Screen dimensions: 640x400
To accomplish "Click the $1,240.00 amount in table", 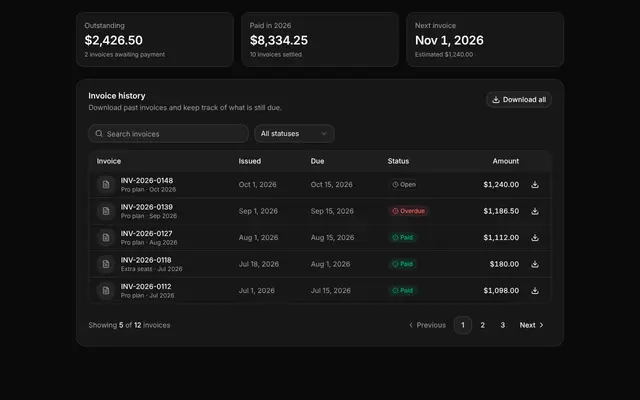I will click(501, 184).
